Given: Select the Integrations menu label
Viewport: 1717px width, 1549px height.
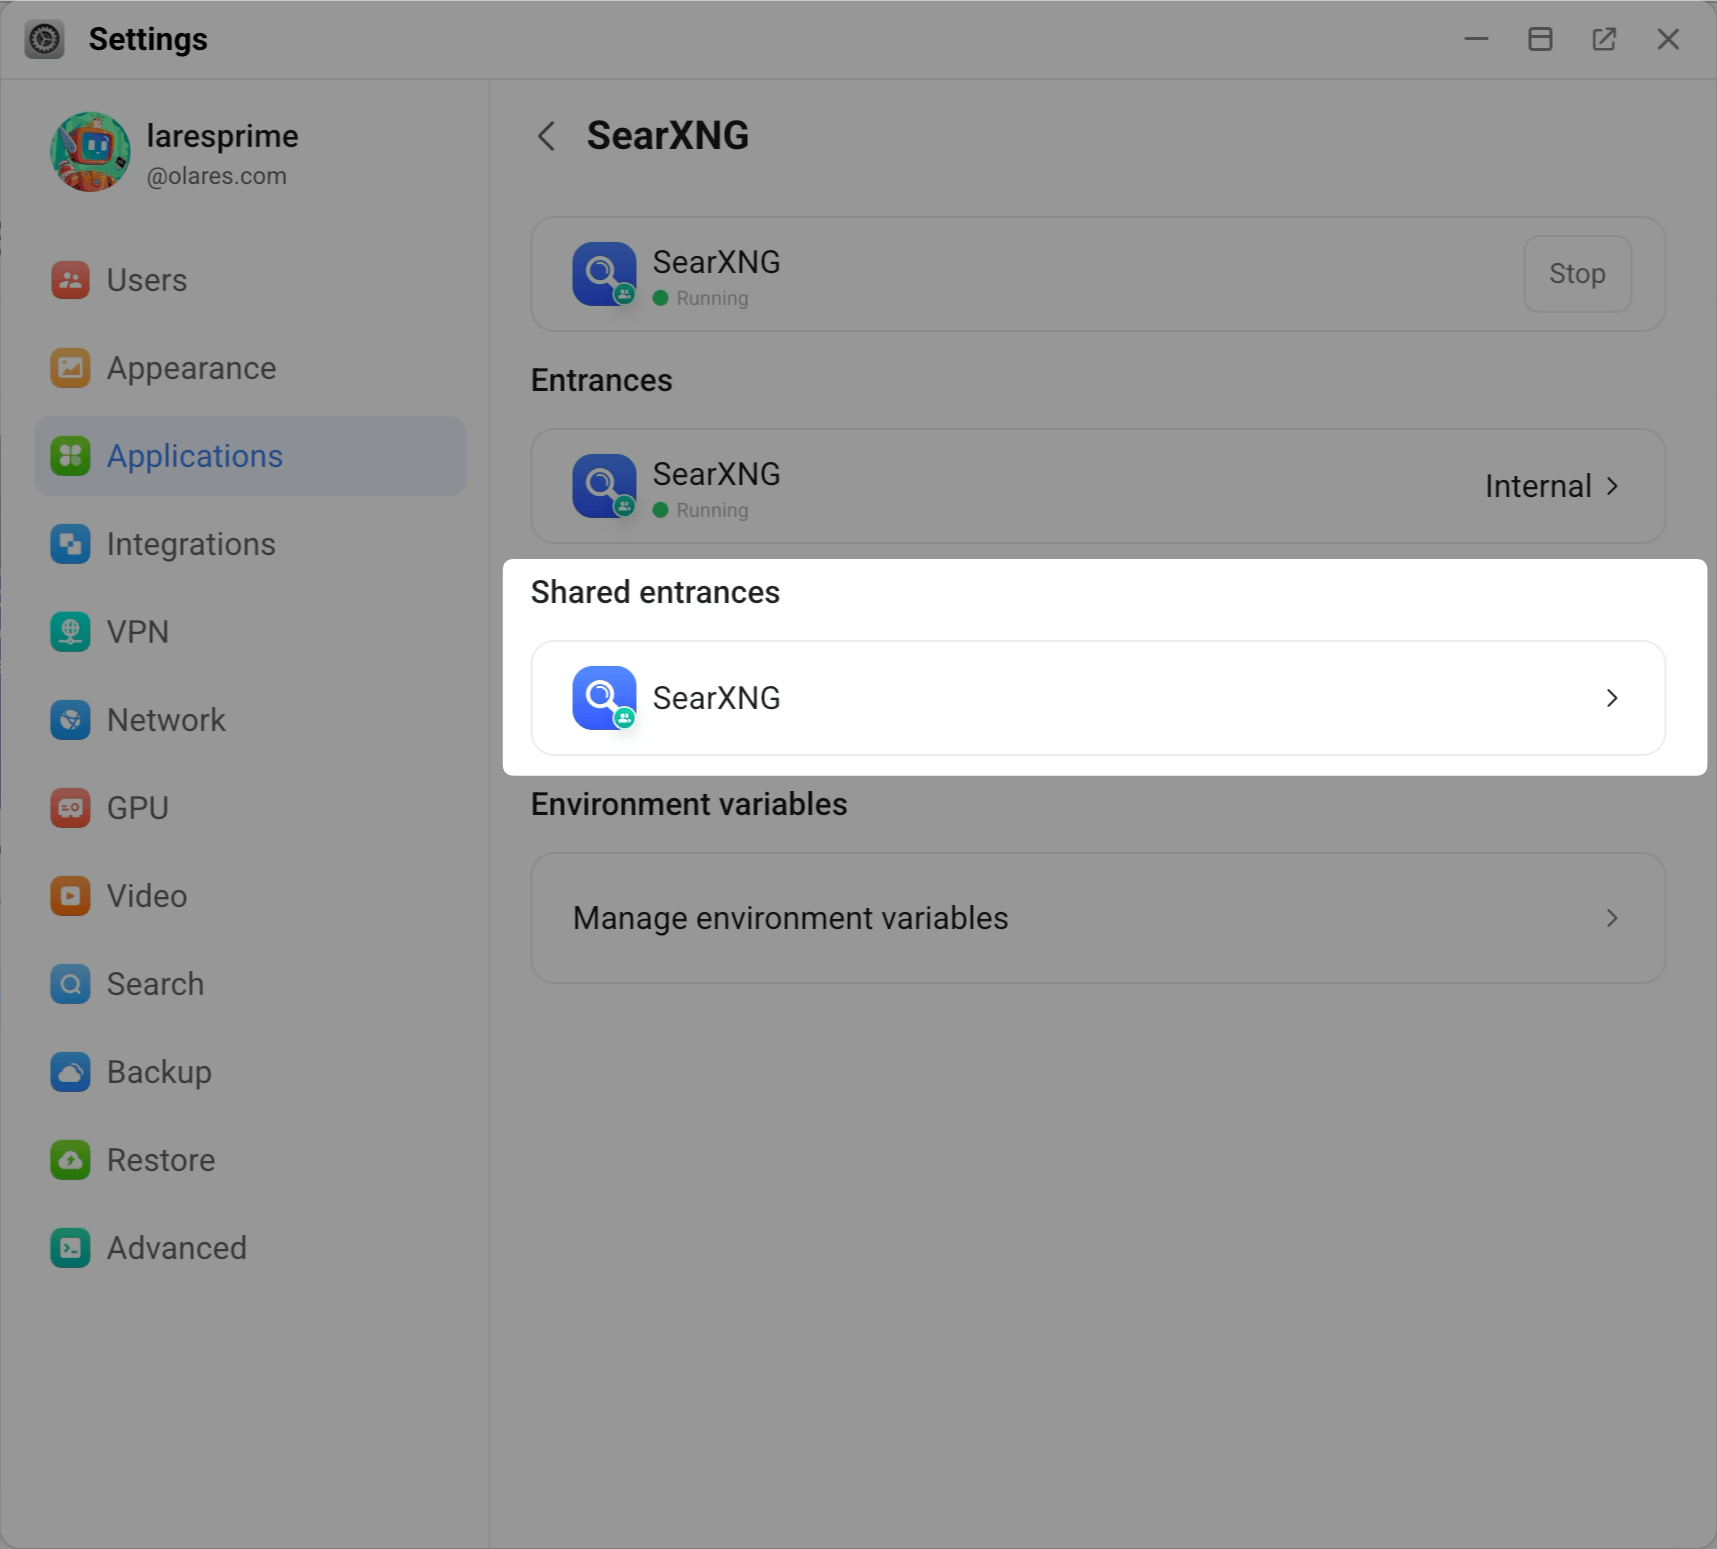Looking at the screenshot, I should (191, 545).
